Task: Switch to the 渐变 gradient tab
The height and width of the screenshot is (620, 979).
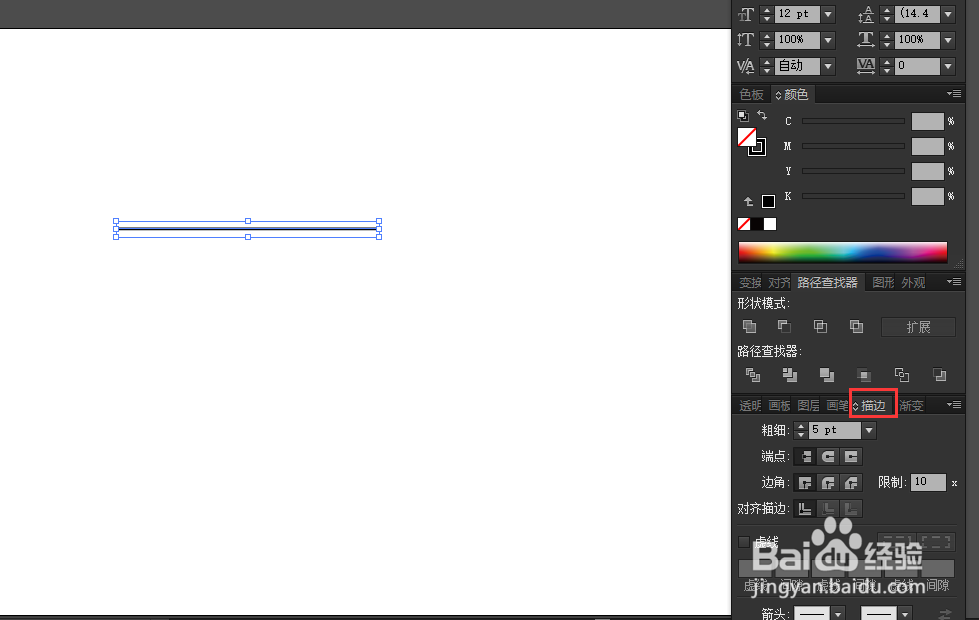Action: pyautogui.click(x=912, y=406)
